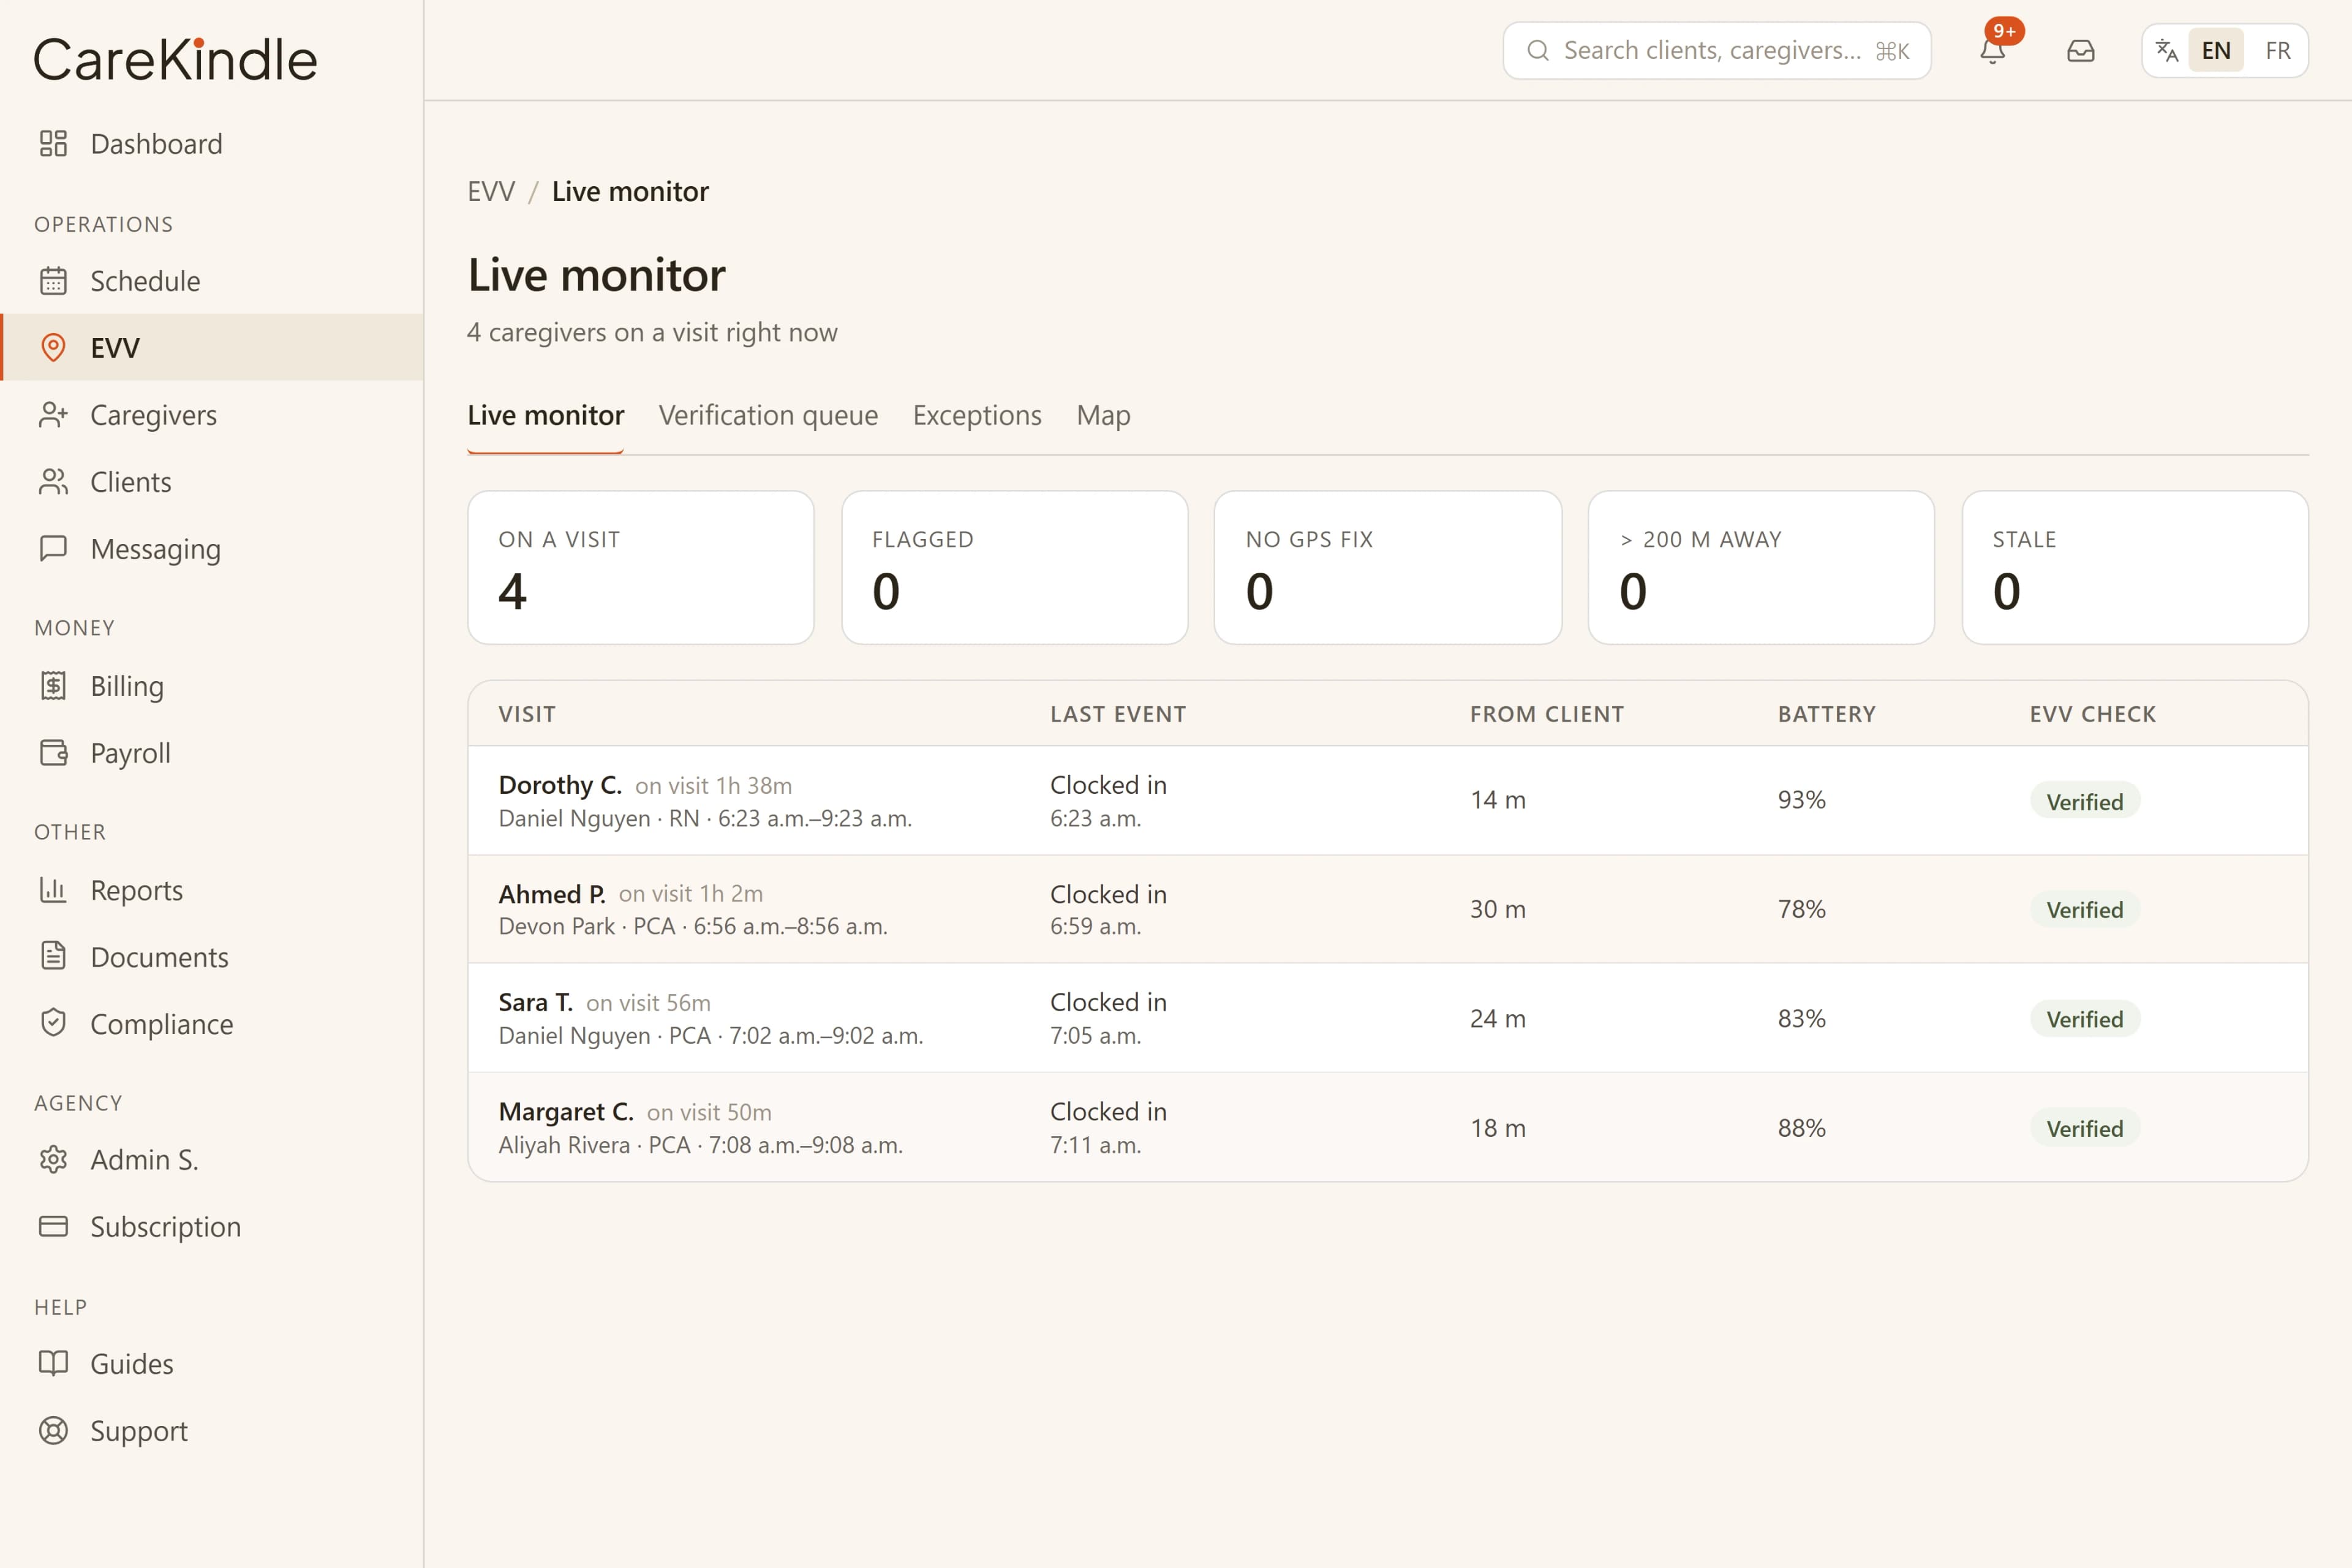Click the translate language icon
The image size is (2352, 1568).
click(2167, 50)
